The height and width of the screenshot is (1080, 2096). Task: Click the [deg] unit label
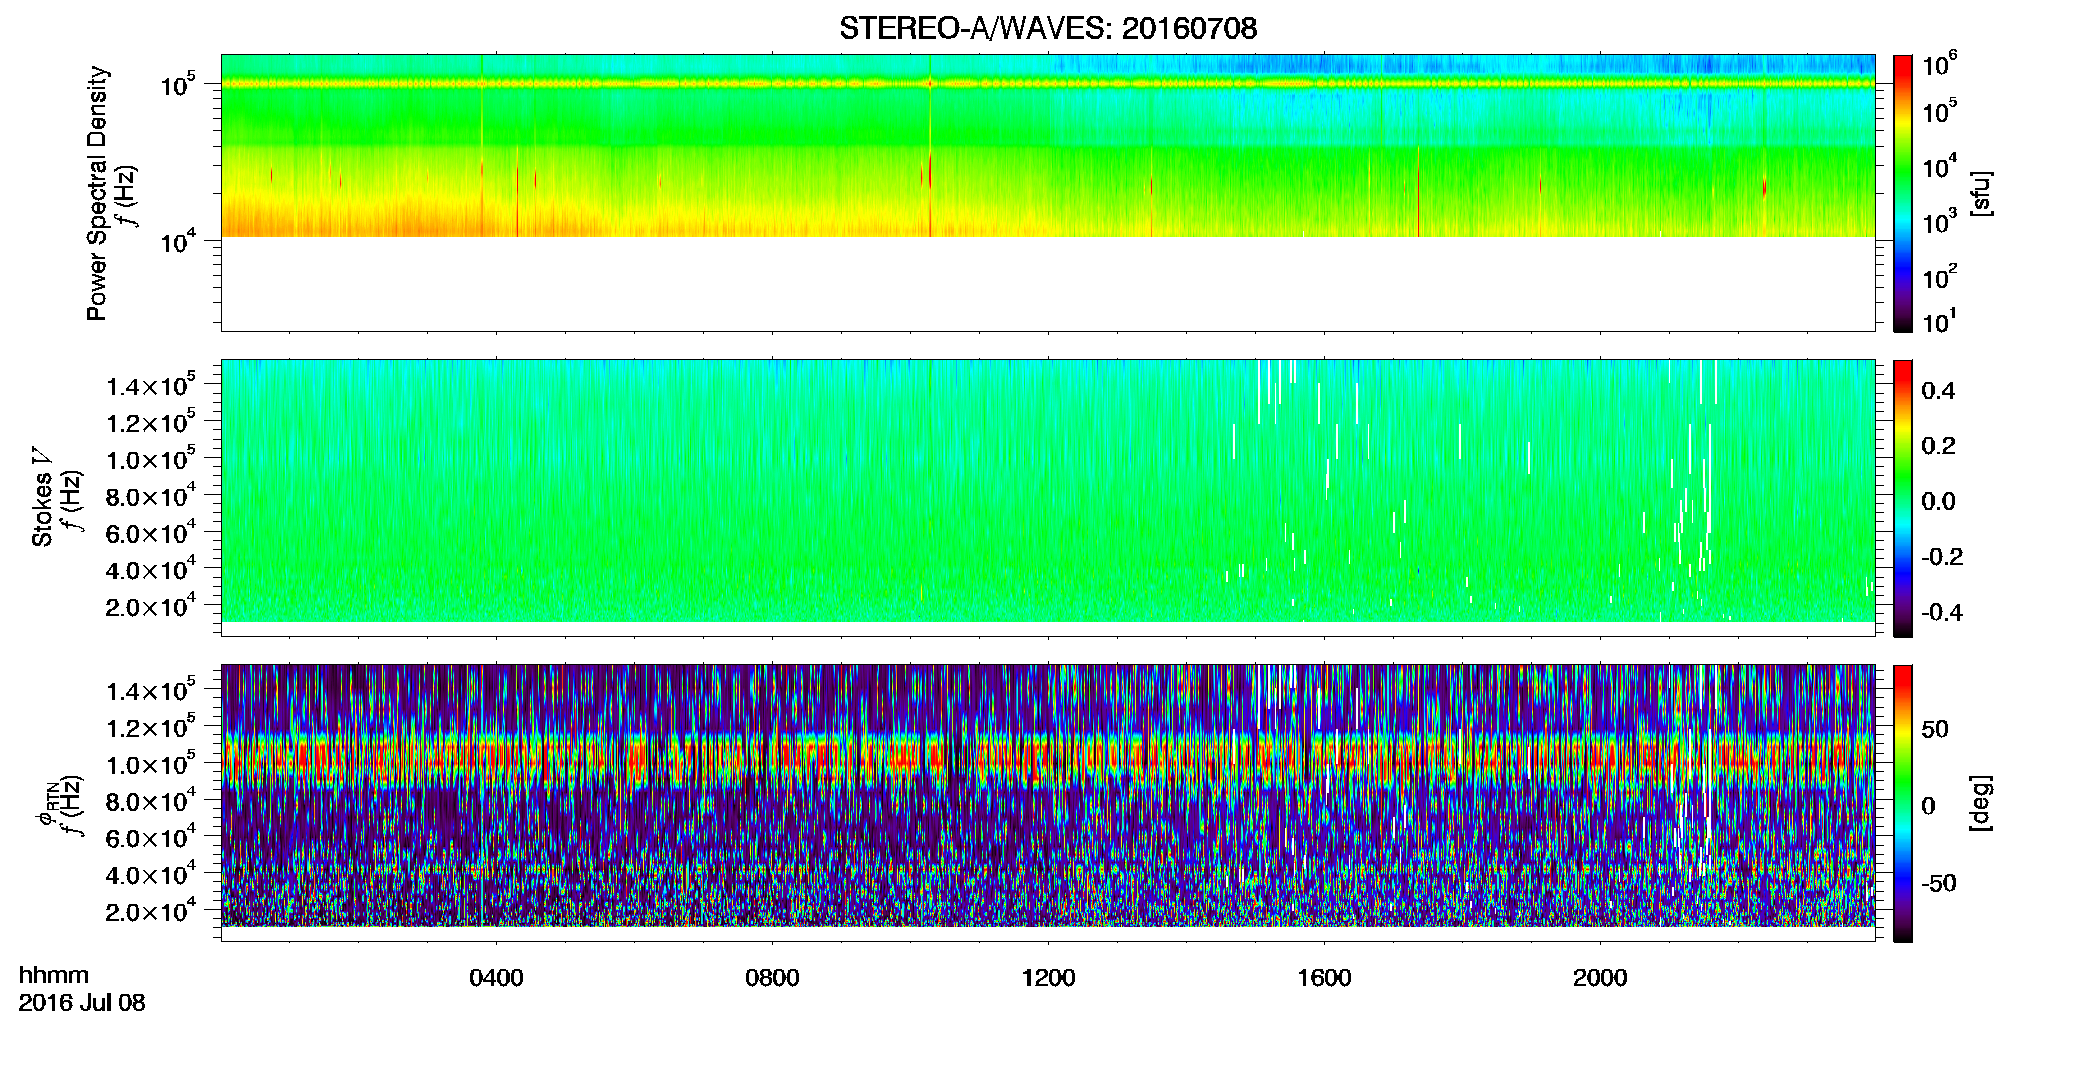pos(1981,802)
